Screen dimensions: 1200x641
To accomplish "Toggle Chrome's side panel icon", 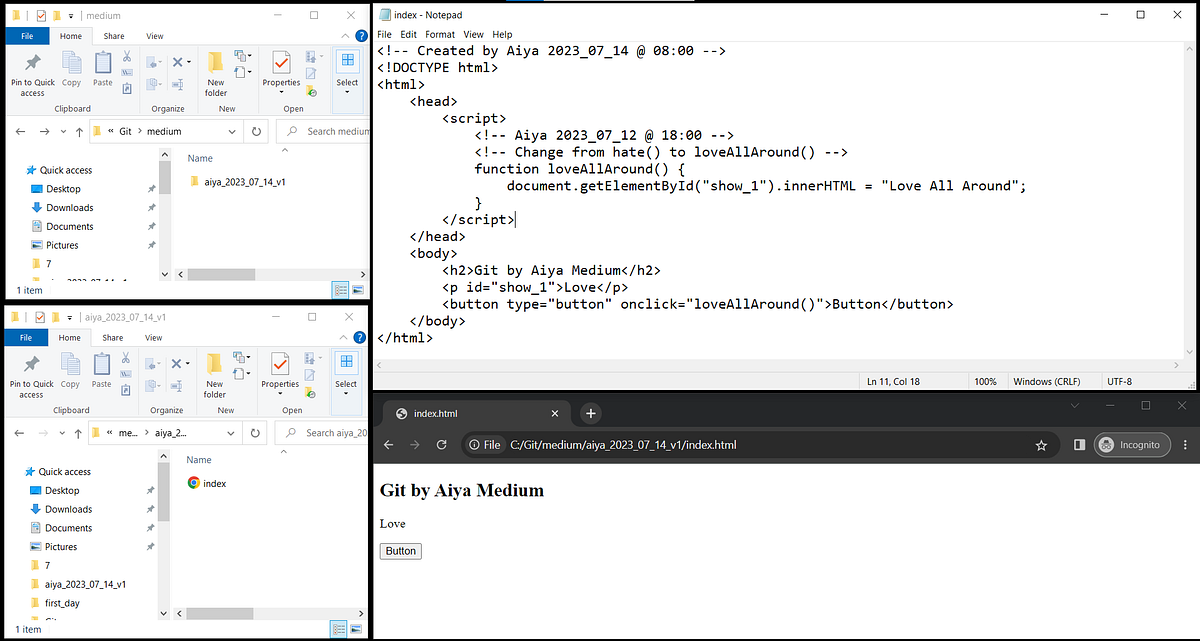I will pyautogui.click(x=1080, y=445).
